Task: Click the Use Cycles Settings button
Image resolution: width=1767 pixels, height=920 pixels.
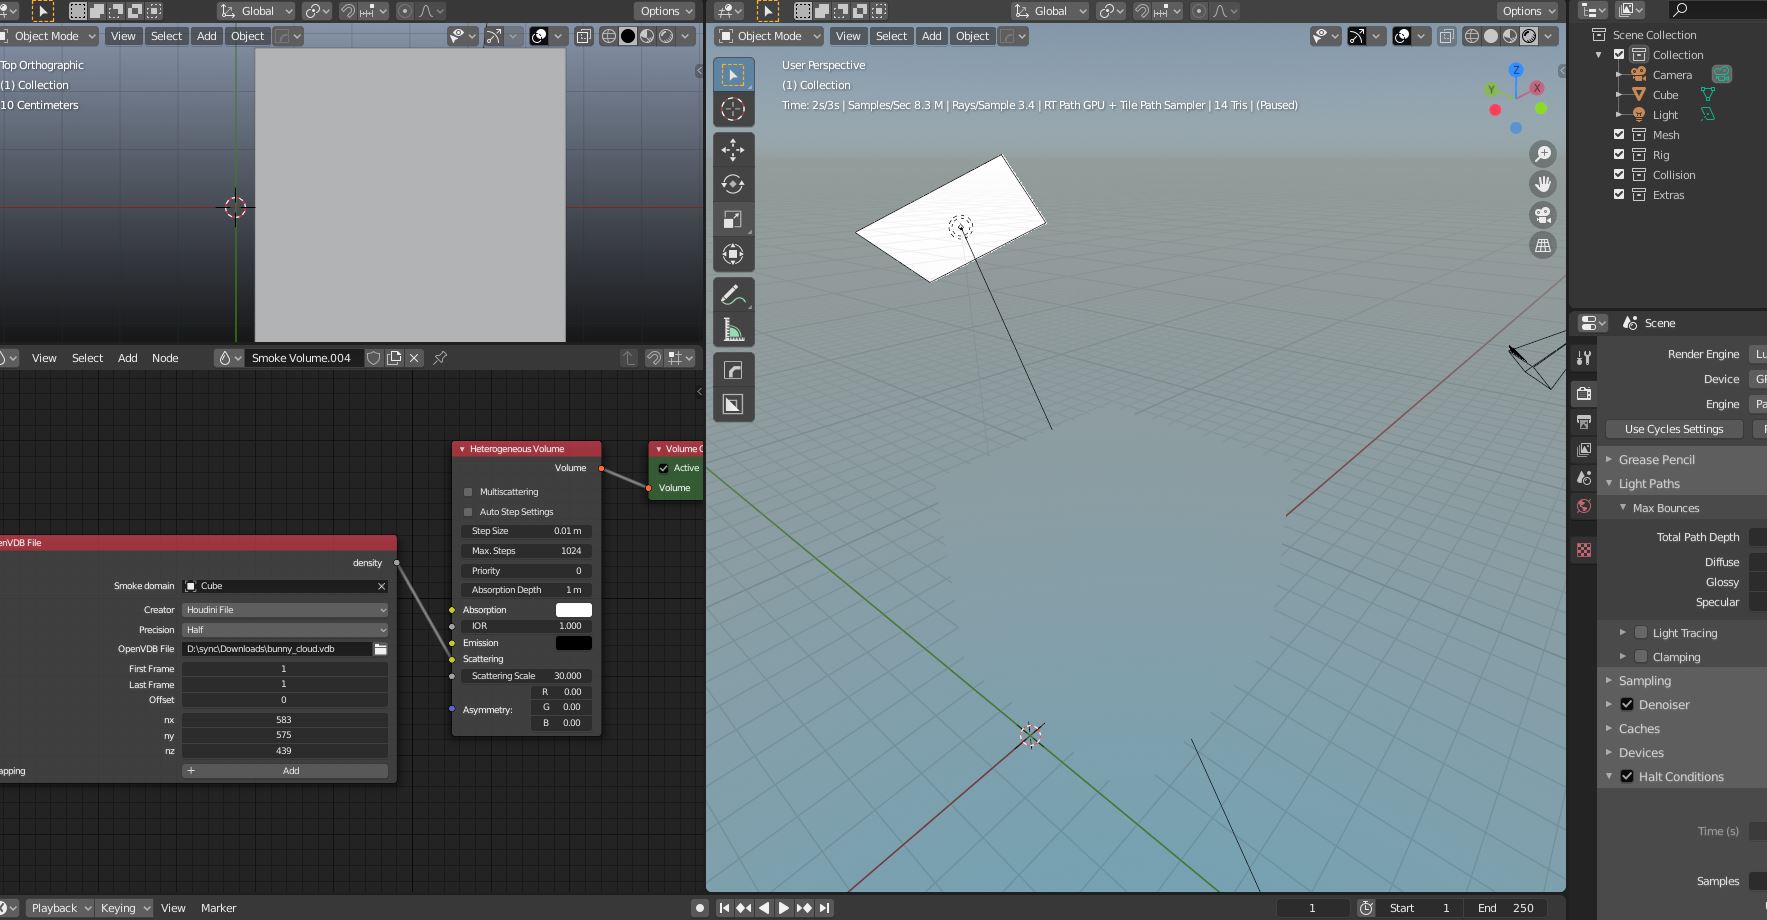Action: click(1673, 429)
